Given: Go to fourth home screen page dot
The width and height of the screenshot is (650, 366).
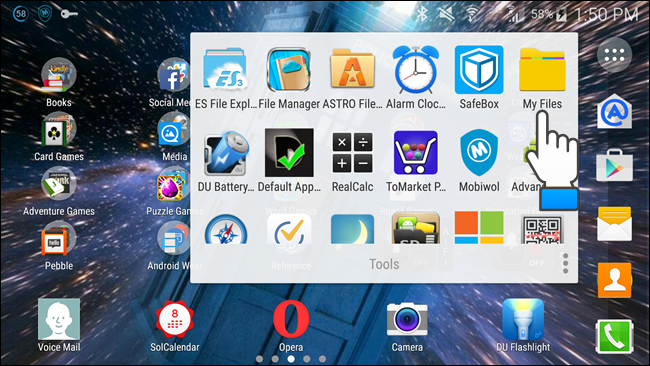Looking at the screenshot, I should (307, 359).
